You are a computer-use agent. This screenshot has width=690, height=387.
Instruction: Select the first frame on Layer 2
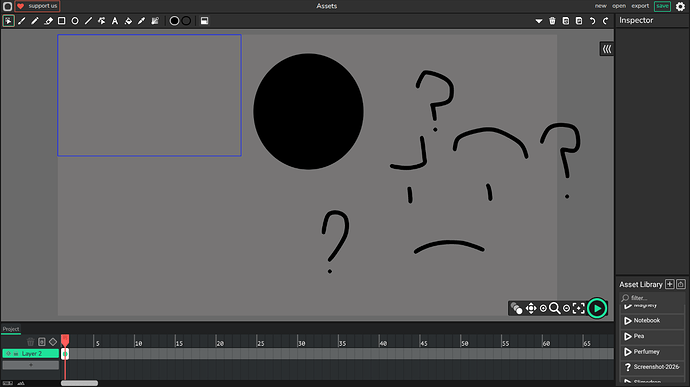65,354
